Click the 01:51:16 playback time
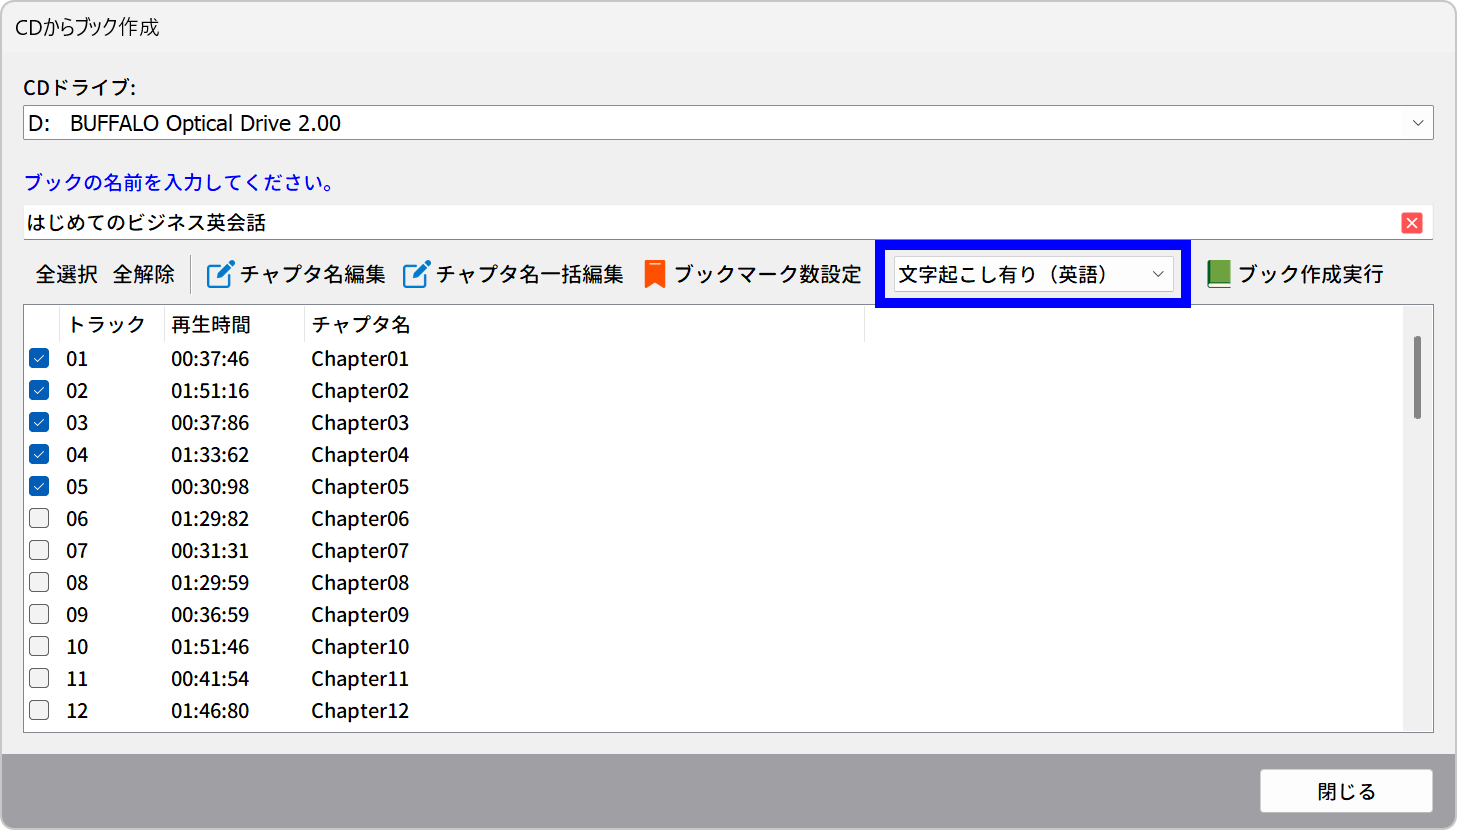This screenshot has width=1457, height=830. (x=210, y=390)
